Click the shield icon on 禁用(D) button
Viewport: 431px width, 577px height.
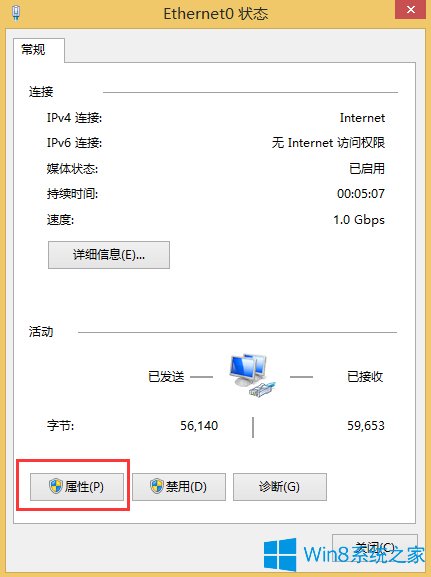157,486
